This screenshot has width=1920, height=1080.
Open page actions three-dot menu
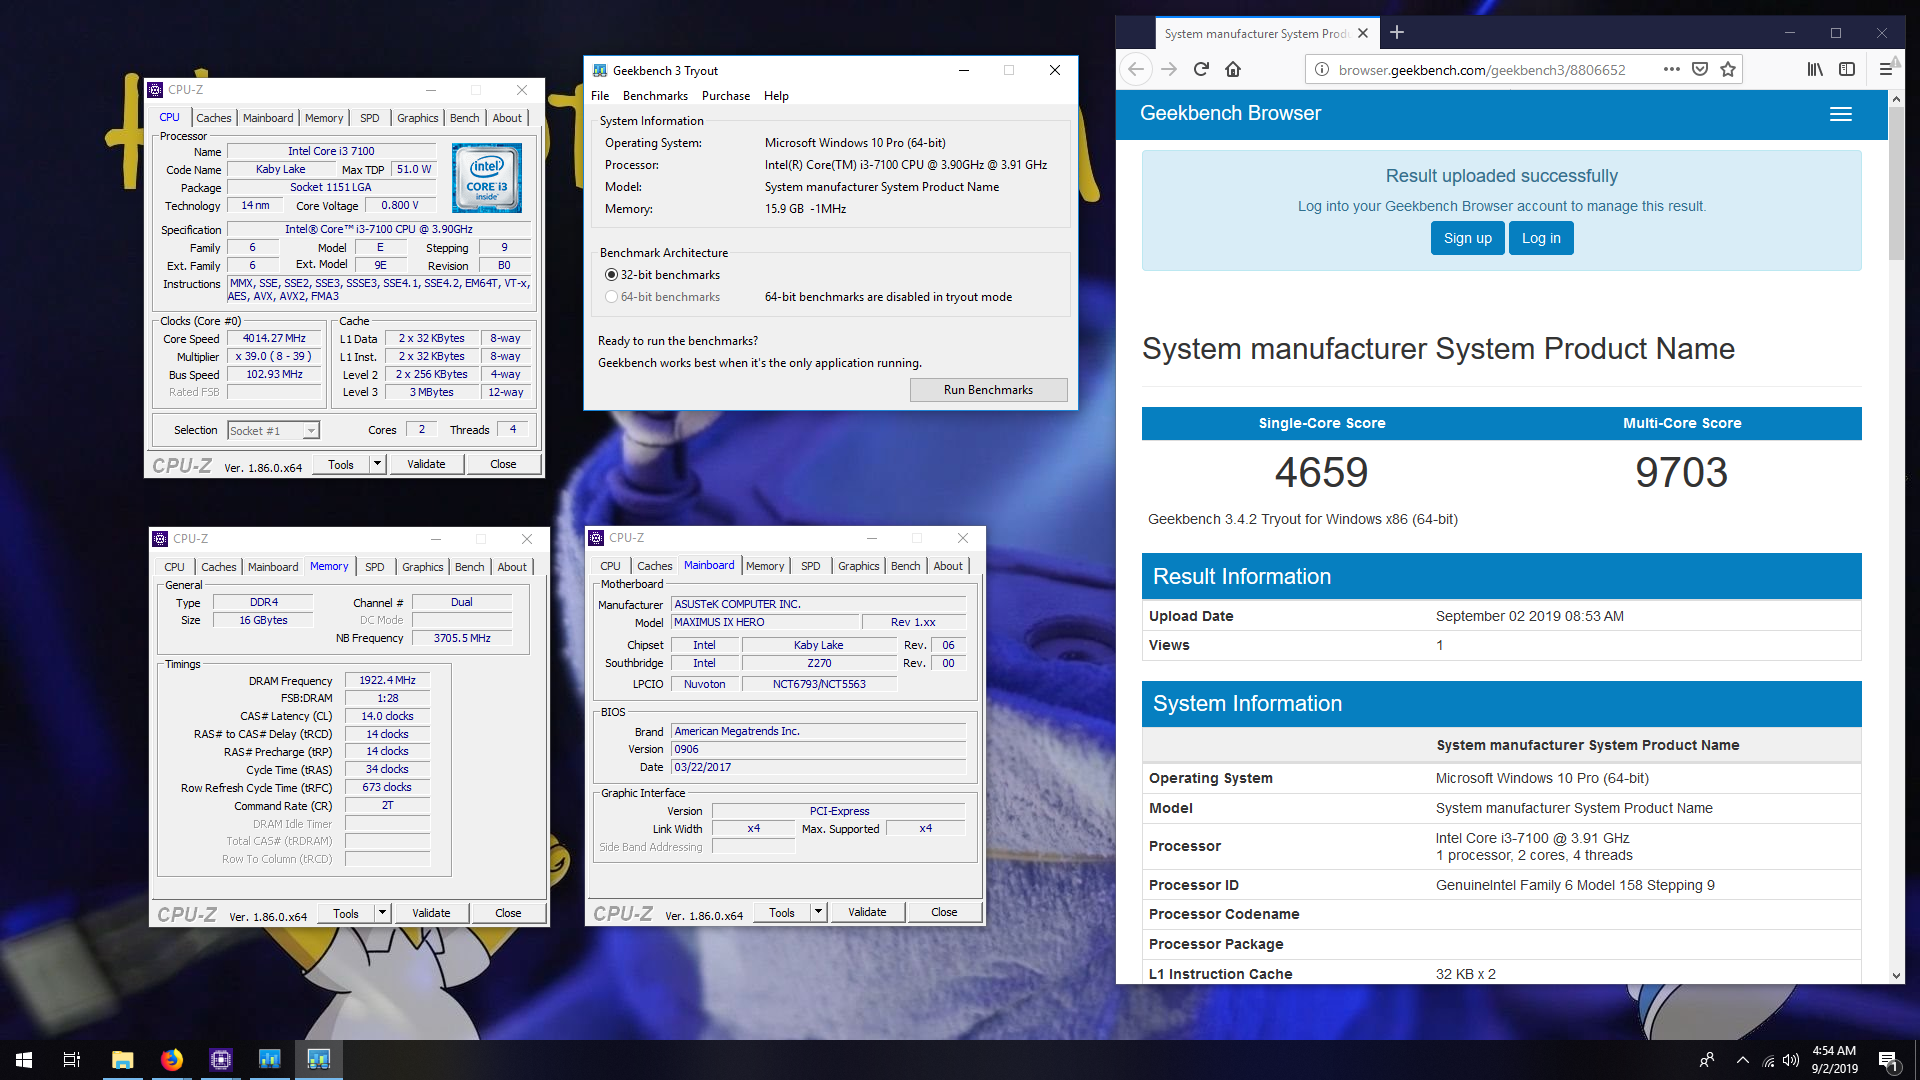coord(1671,69)
